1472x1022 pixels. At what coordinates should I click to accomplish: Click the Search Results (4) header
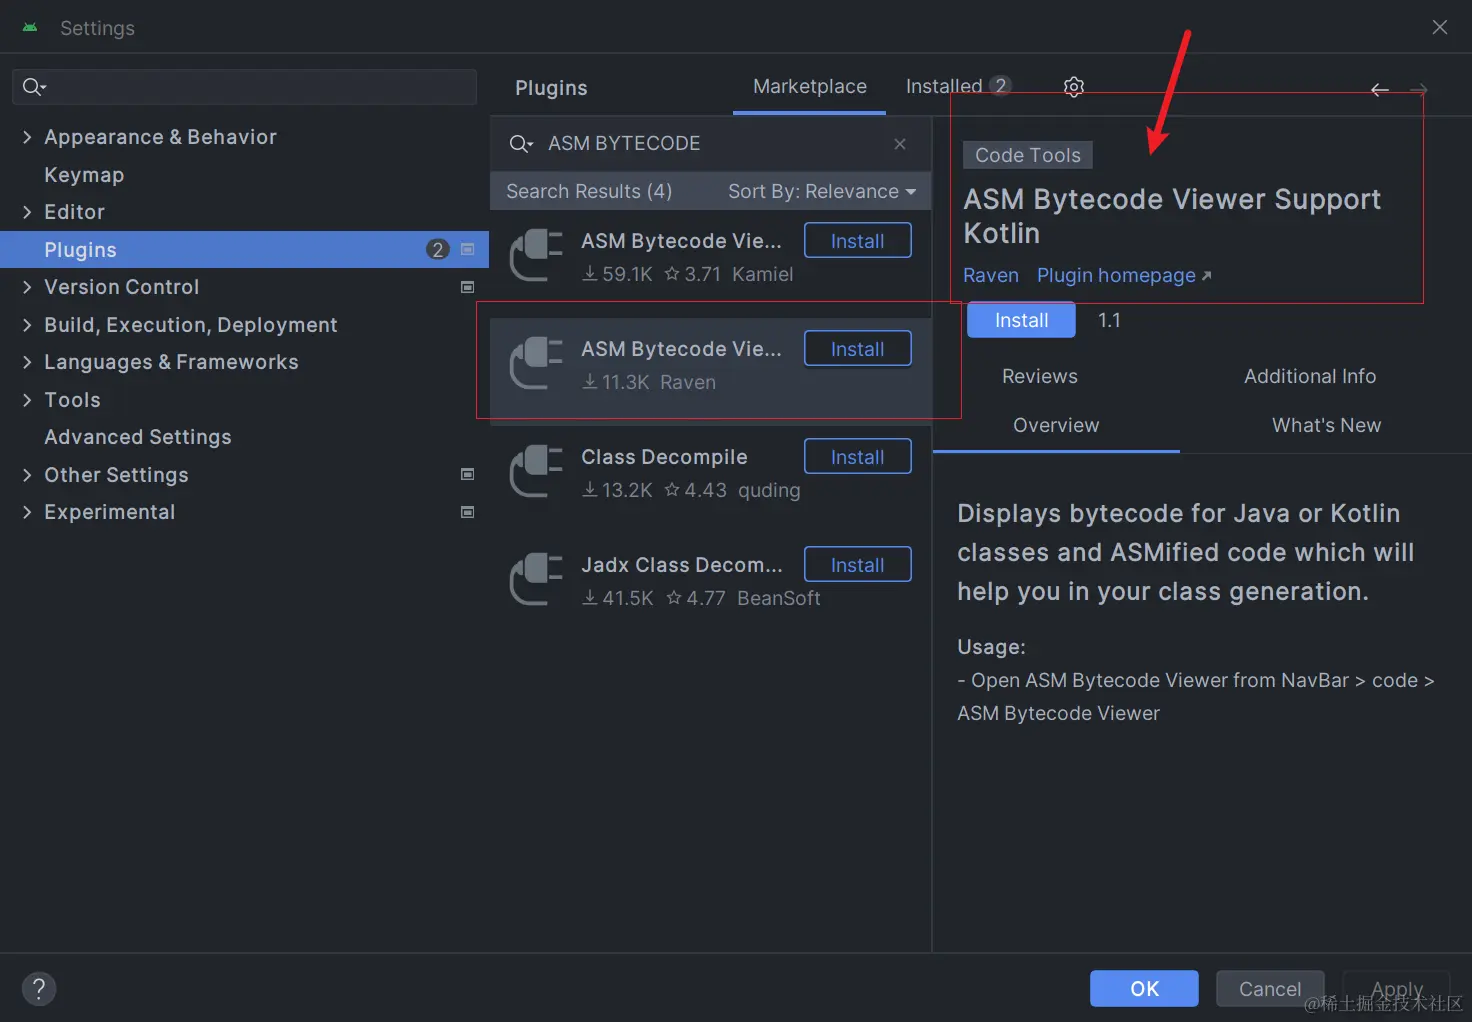coord(589,191)
